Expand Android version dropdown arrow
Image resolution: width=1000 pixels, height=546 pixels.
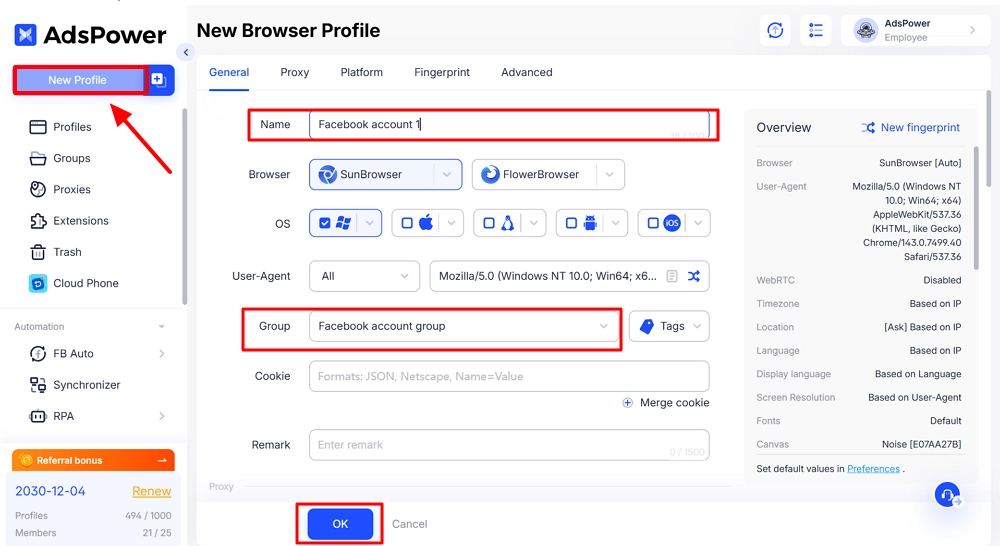pos(615,223)
